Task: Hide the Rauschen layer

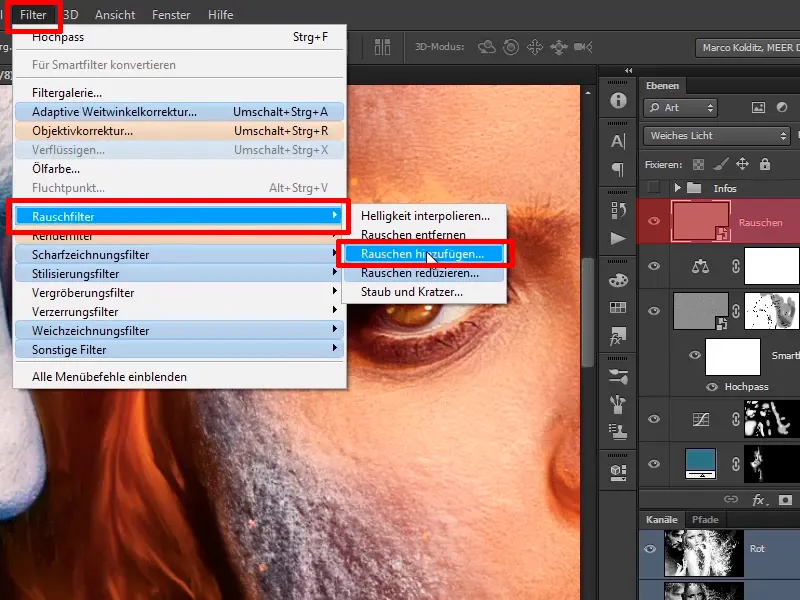Action: pyautogui.click(x=654, y=221)
